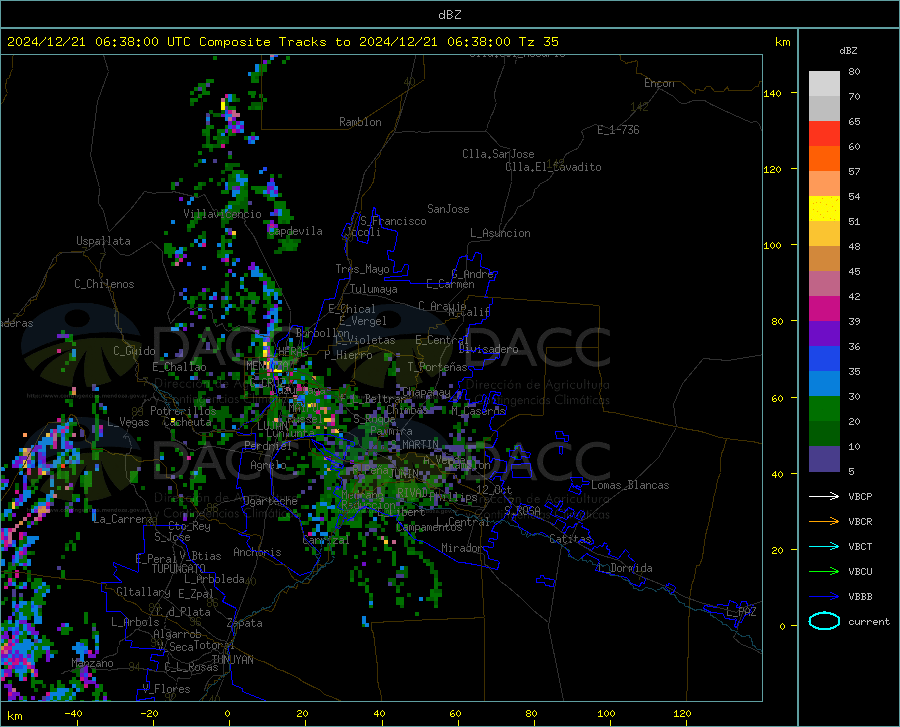Select the purple 36-39 dBZ swatch
This screenshot has height=727, width=900.
tap(824, 334)
